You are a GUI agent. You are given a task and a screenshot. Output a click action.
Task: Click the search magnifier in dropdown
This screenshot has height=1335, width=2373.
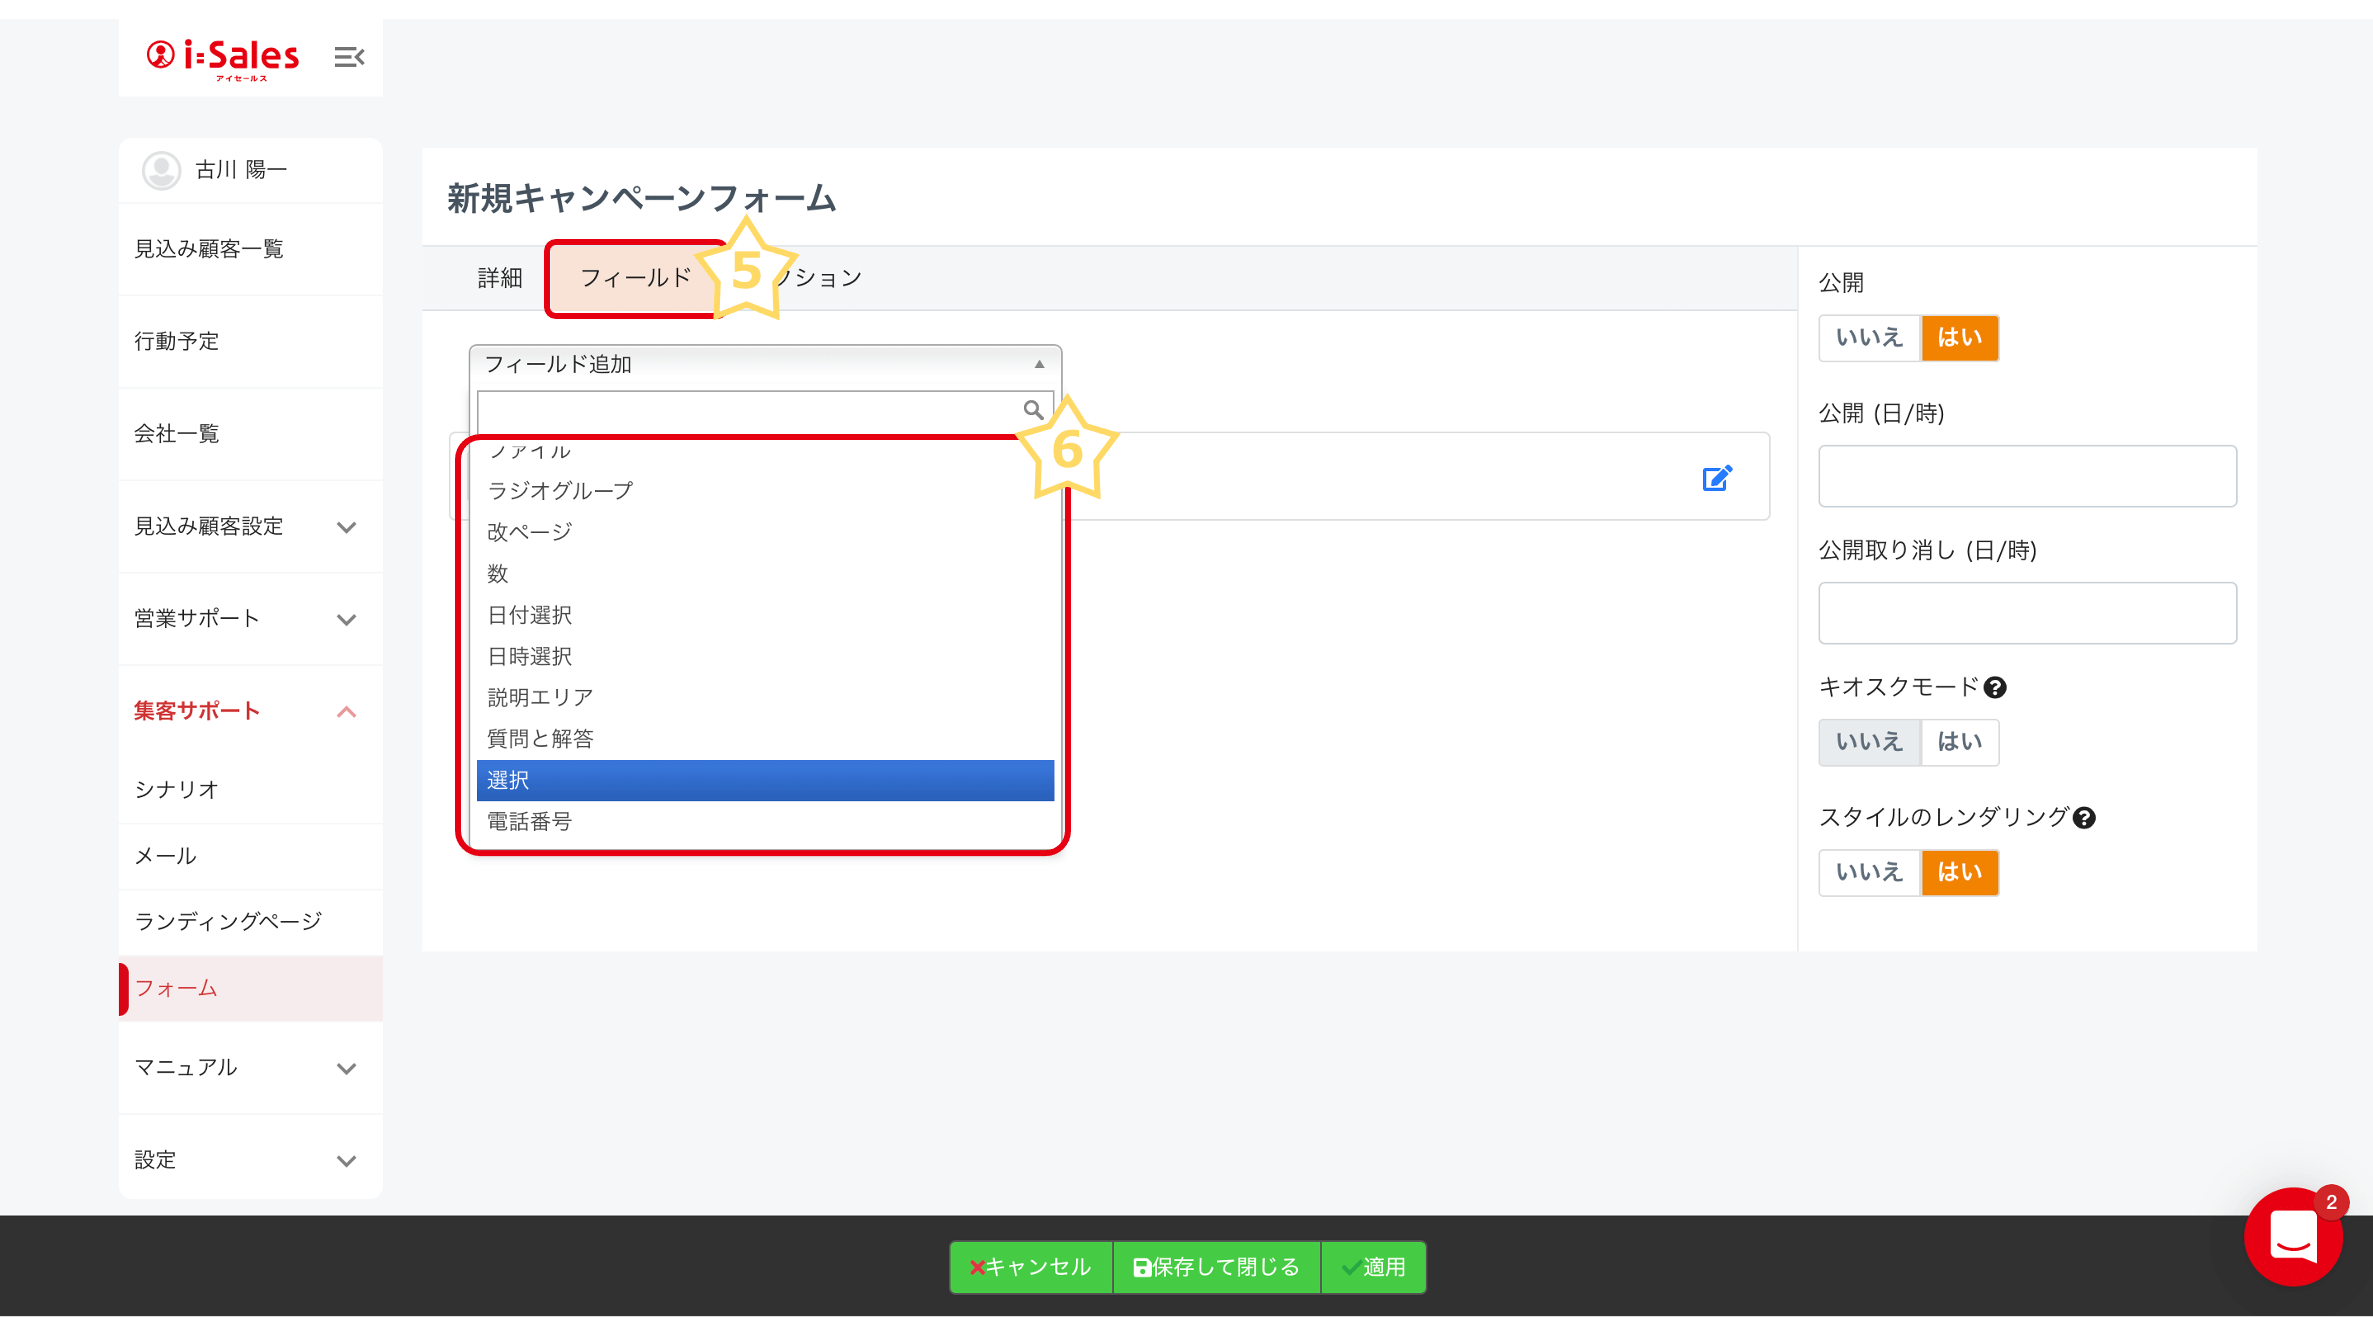(1033, 410)
